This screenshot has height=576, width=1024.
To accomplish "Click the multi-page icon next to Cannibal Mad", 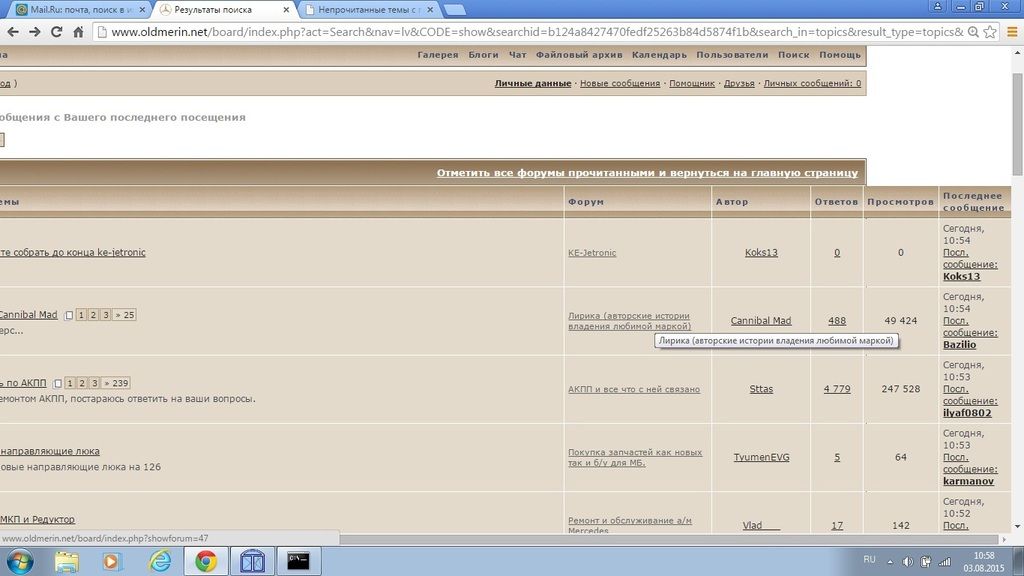I will coord(69,316).
